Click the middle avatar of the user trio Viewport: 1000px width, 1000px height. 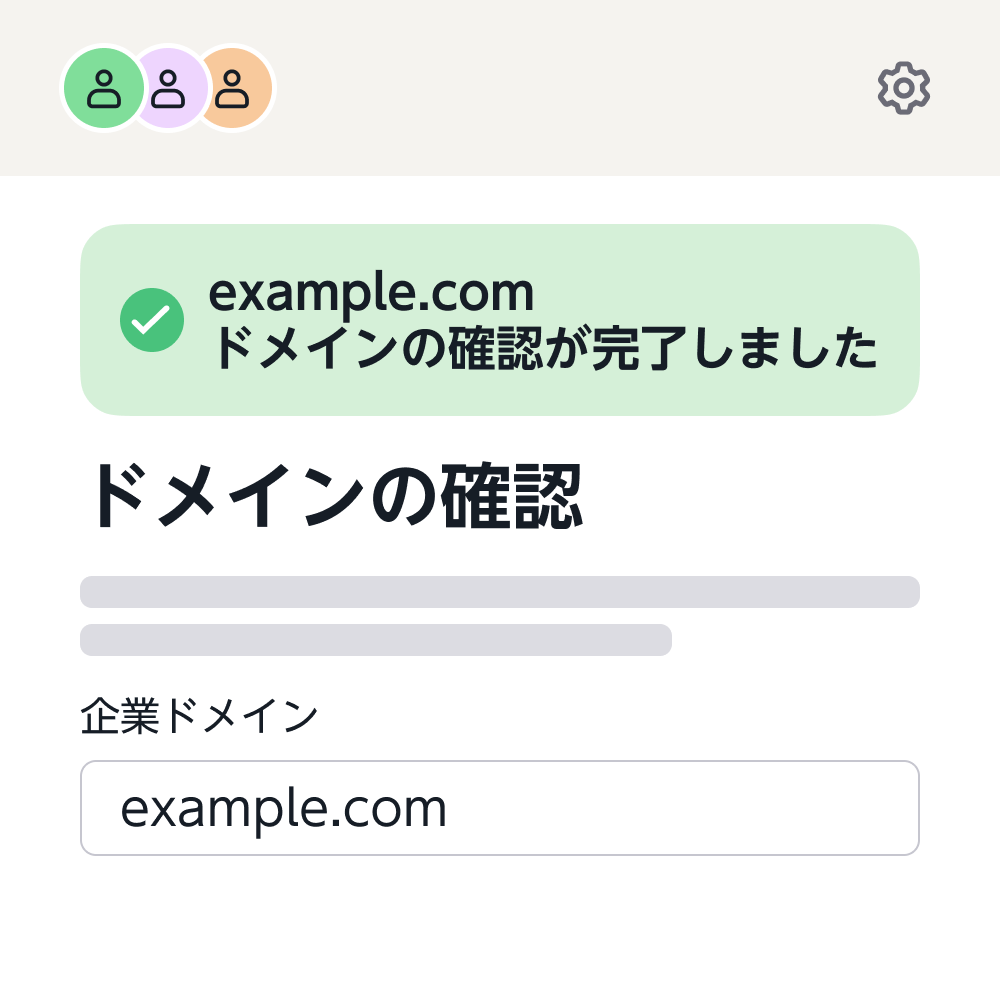[168, 88]
